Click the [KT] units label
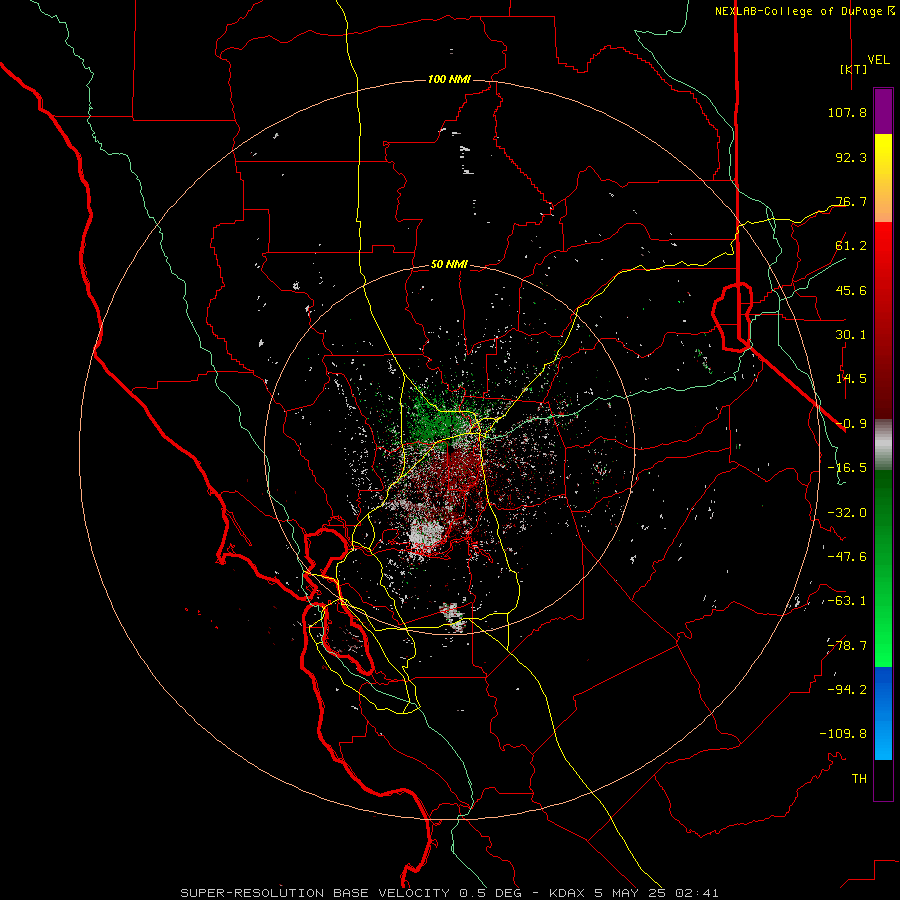The width and height of the screenshot is (900, 900). (x=854, y=69)
